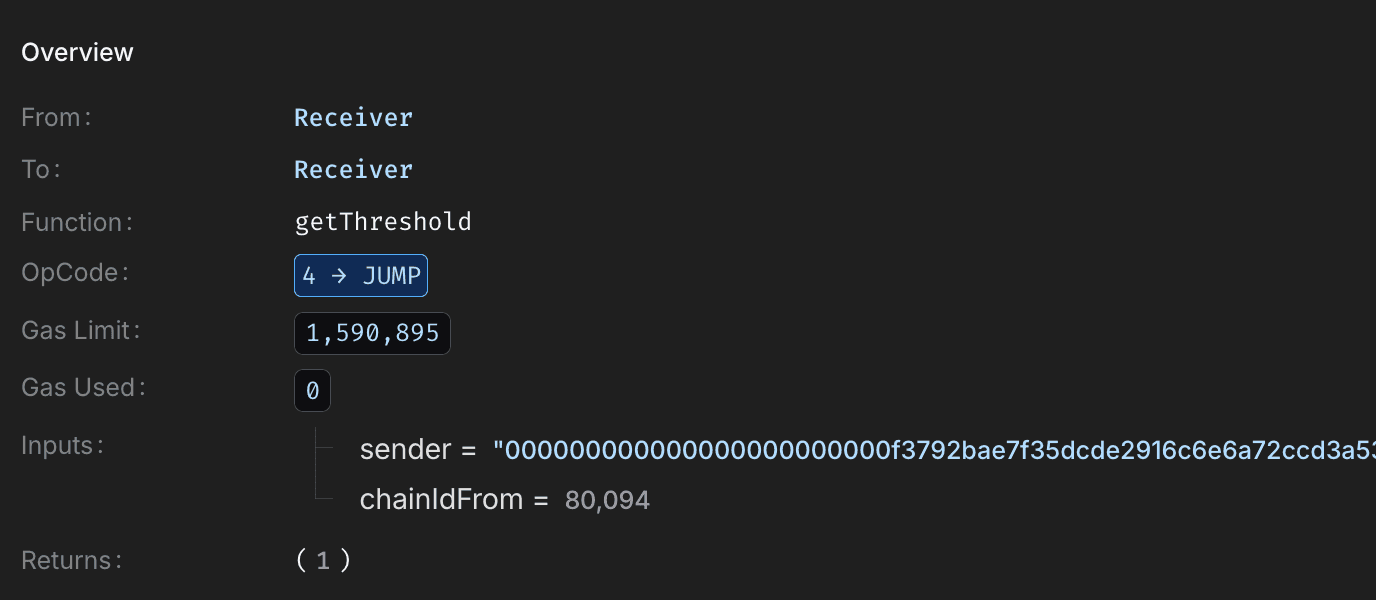
Task: Click the Function row label
Action: click(x=76, y=222)
